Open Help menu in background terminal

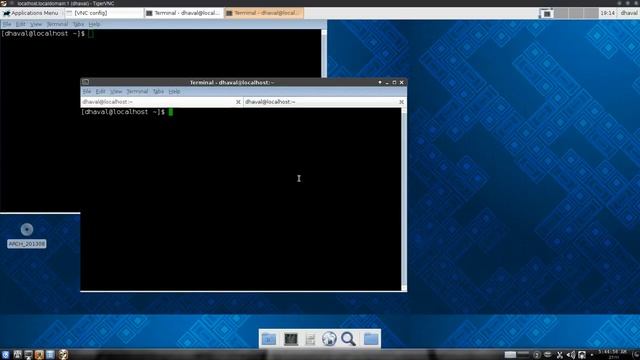pos(94,24)
